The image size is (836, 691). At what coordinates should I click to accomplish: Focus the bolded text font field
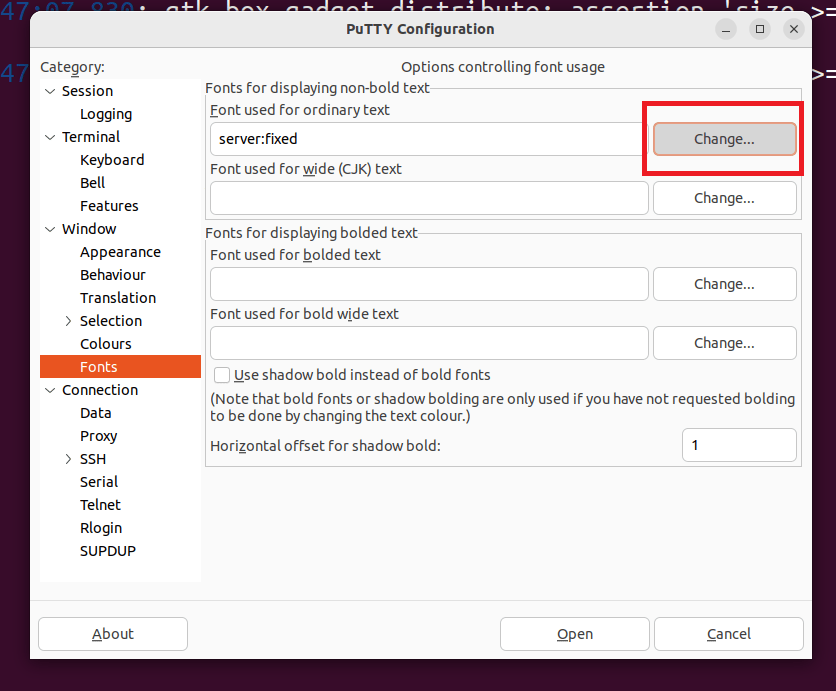(x=429, y=284)
